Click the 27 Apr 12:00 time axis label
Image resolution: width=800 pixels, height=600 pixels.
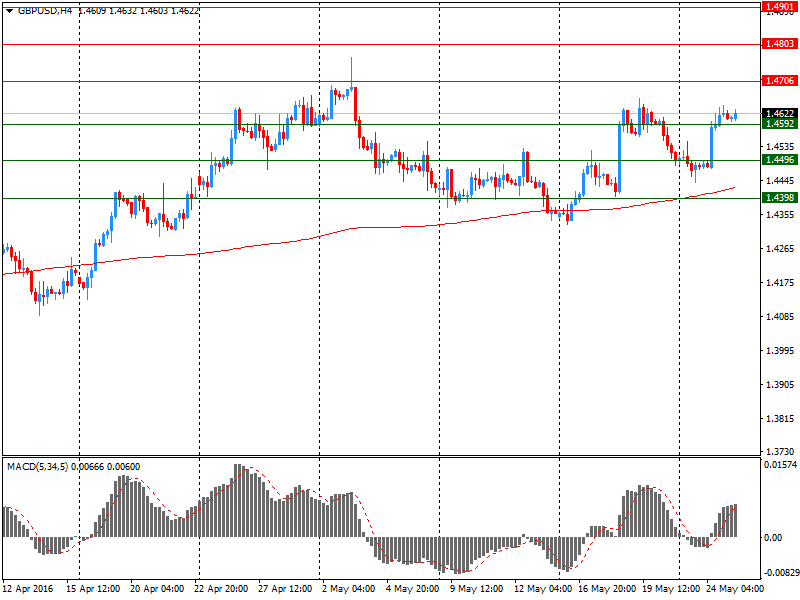tap(285, 589)
